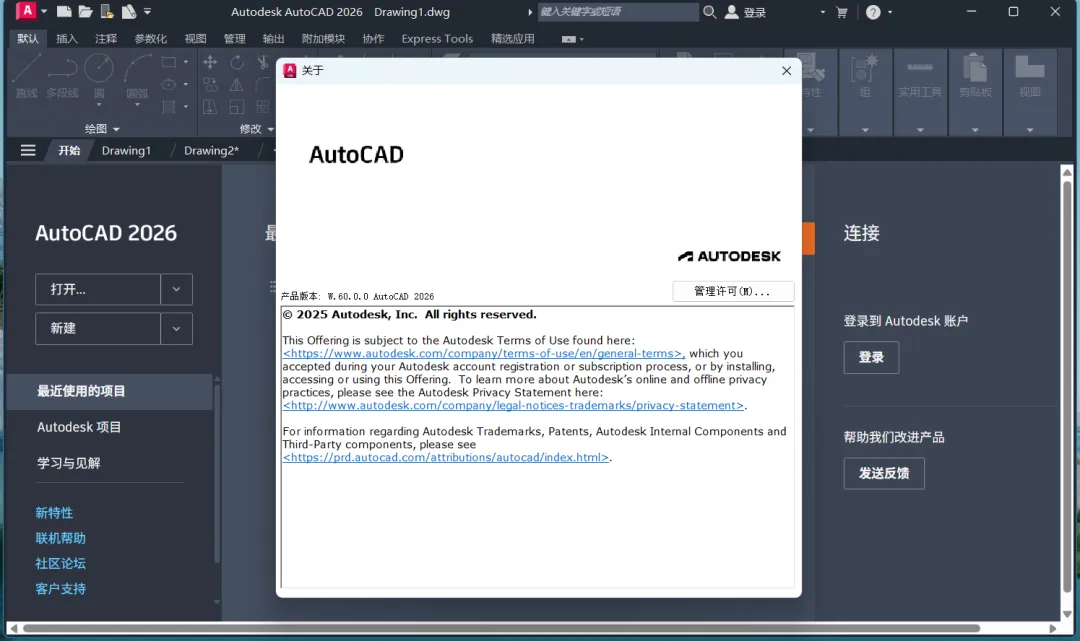Viewport: 1080px width, 641px height.
Task: Select the Hatch draw tool
Action: click(169, 107)
